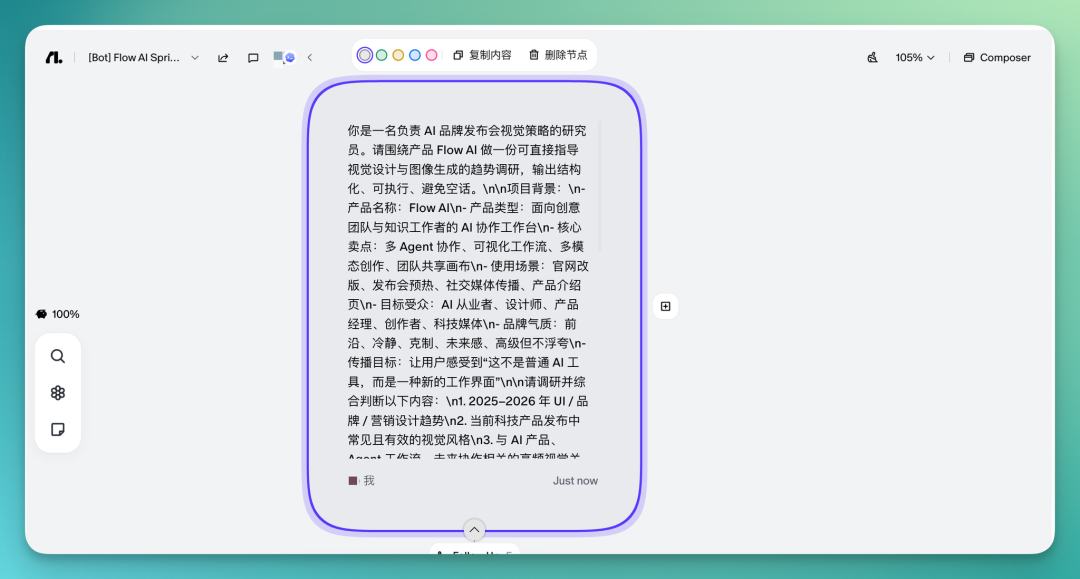Add a sticky note from left toolbar
Viewport: 1080px width, 579px height.
point(58,430)
